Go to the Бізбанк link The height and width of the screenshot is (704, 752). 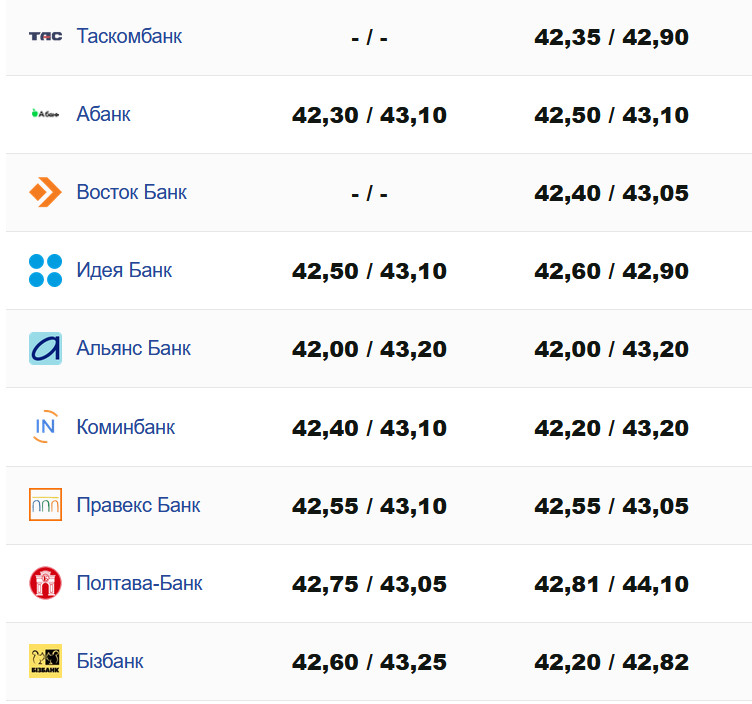109,661
